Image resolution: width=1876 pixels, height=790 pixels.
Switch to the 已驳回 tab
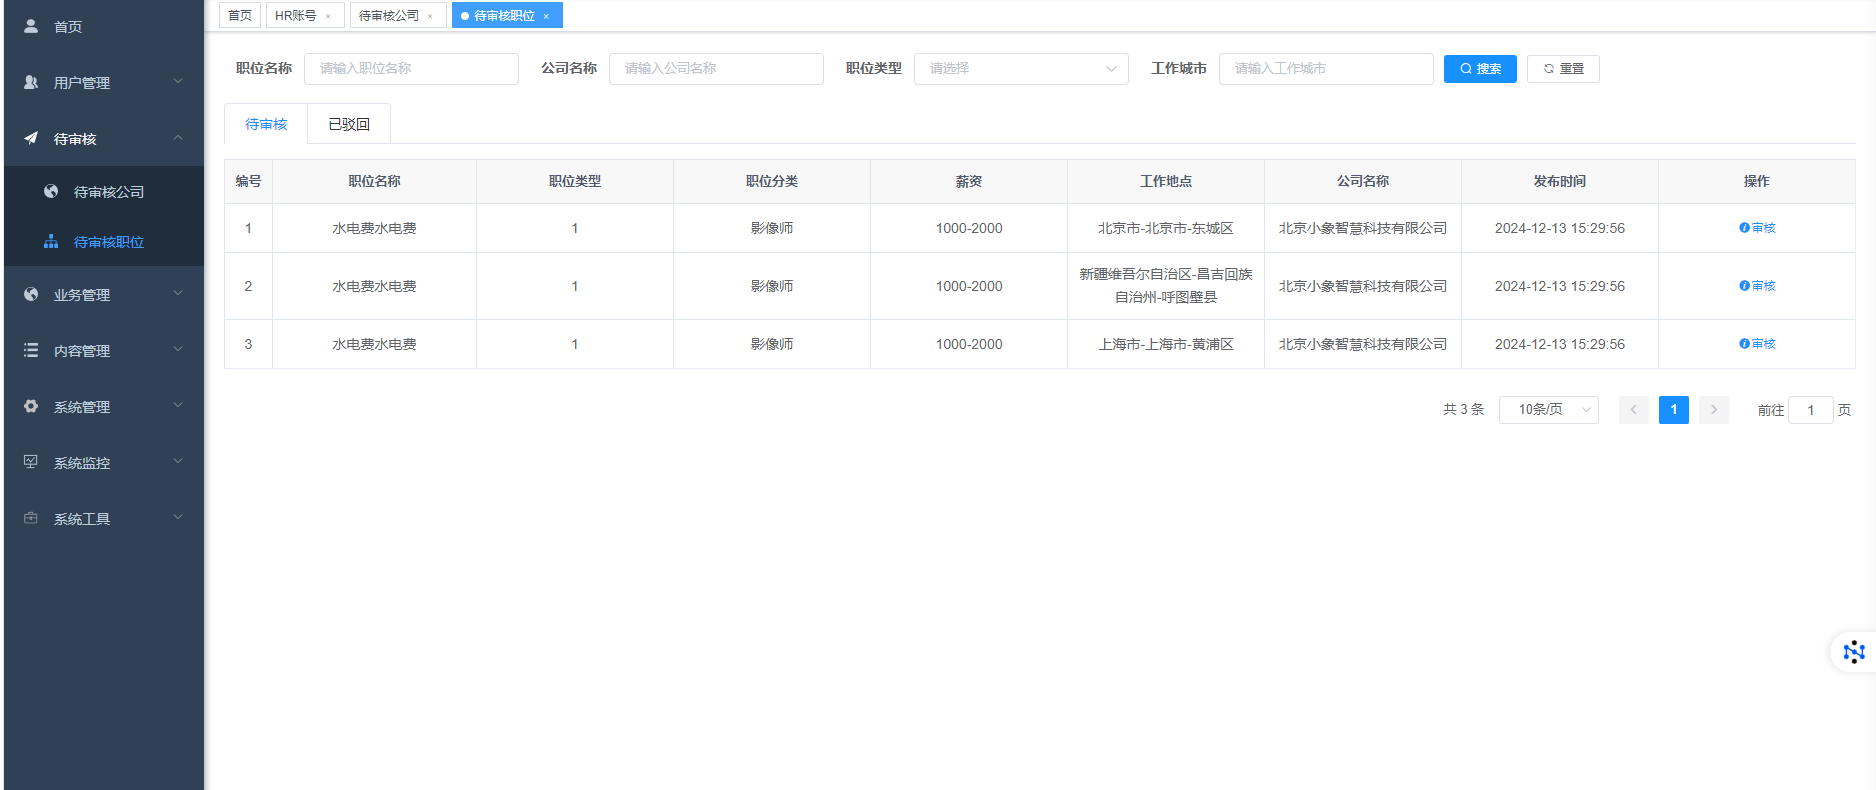[349, 124]
